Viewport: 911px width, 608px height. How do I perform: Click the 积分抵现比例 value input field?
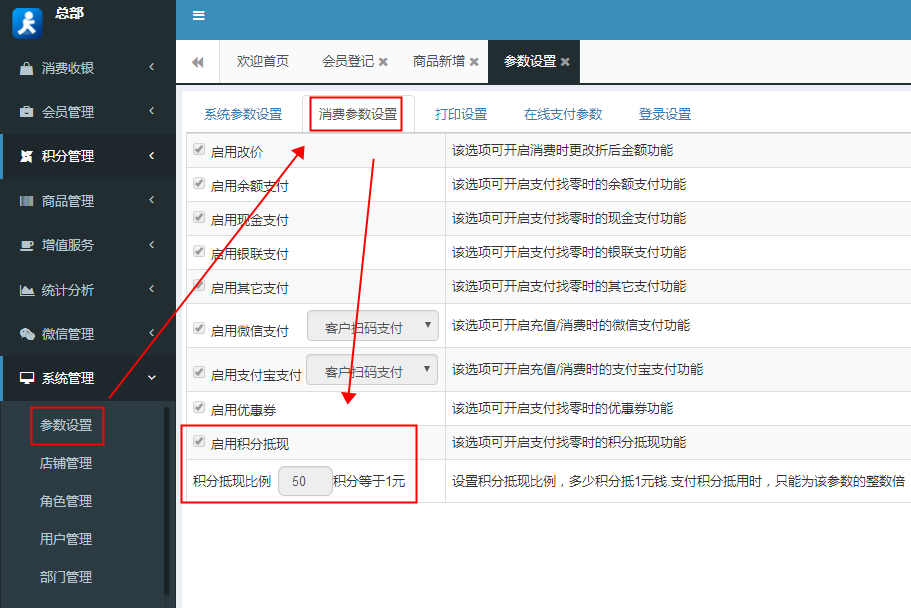click(305, 481)
